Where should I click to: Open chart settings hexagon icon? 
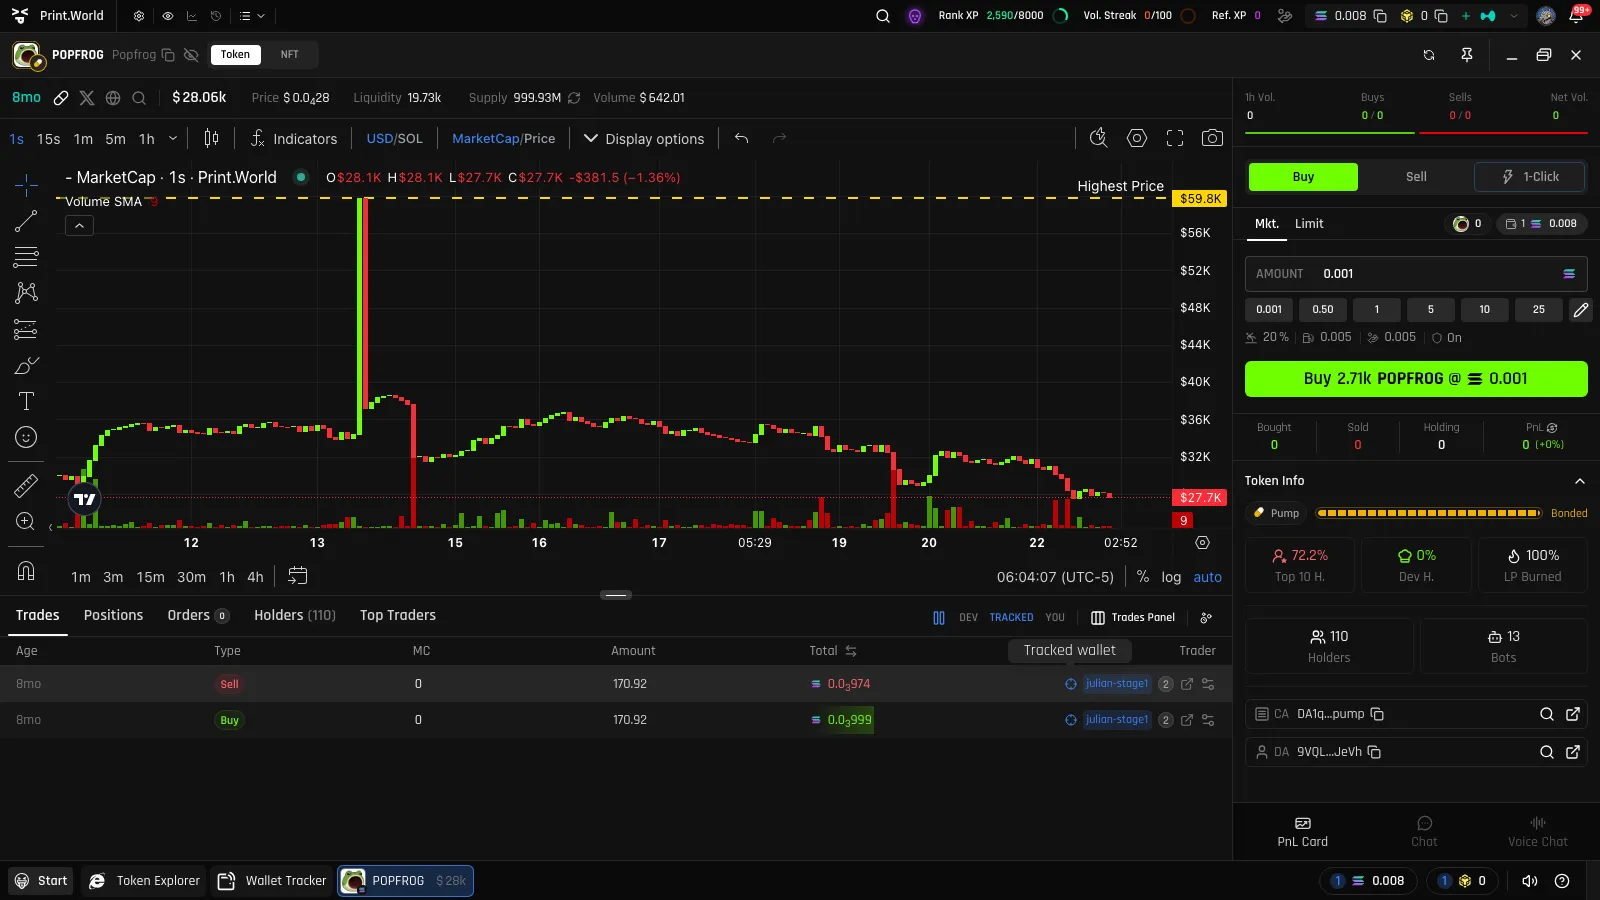[x=1137, y=138]
